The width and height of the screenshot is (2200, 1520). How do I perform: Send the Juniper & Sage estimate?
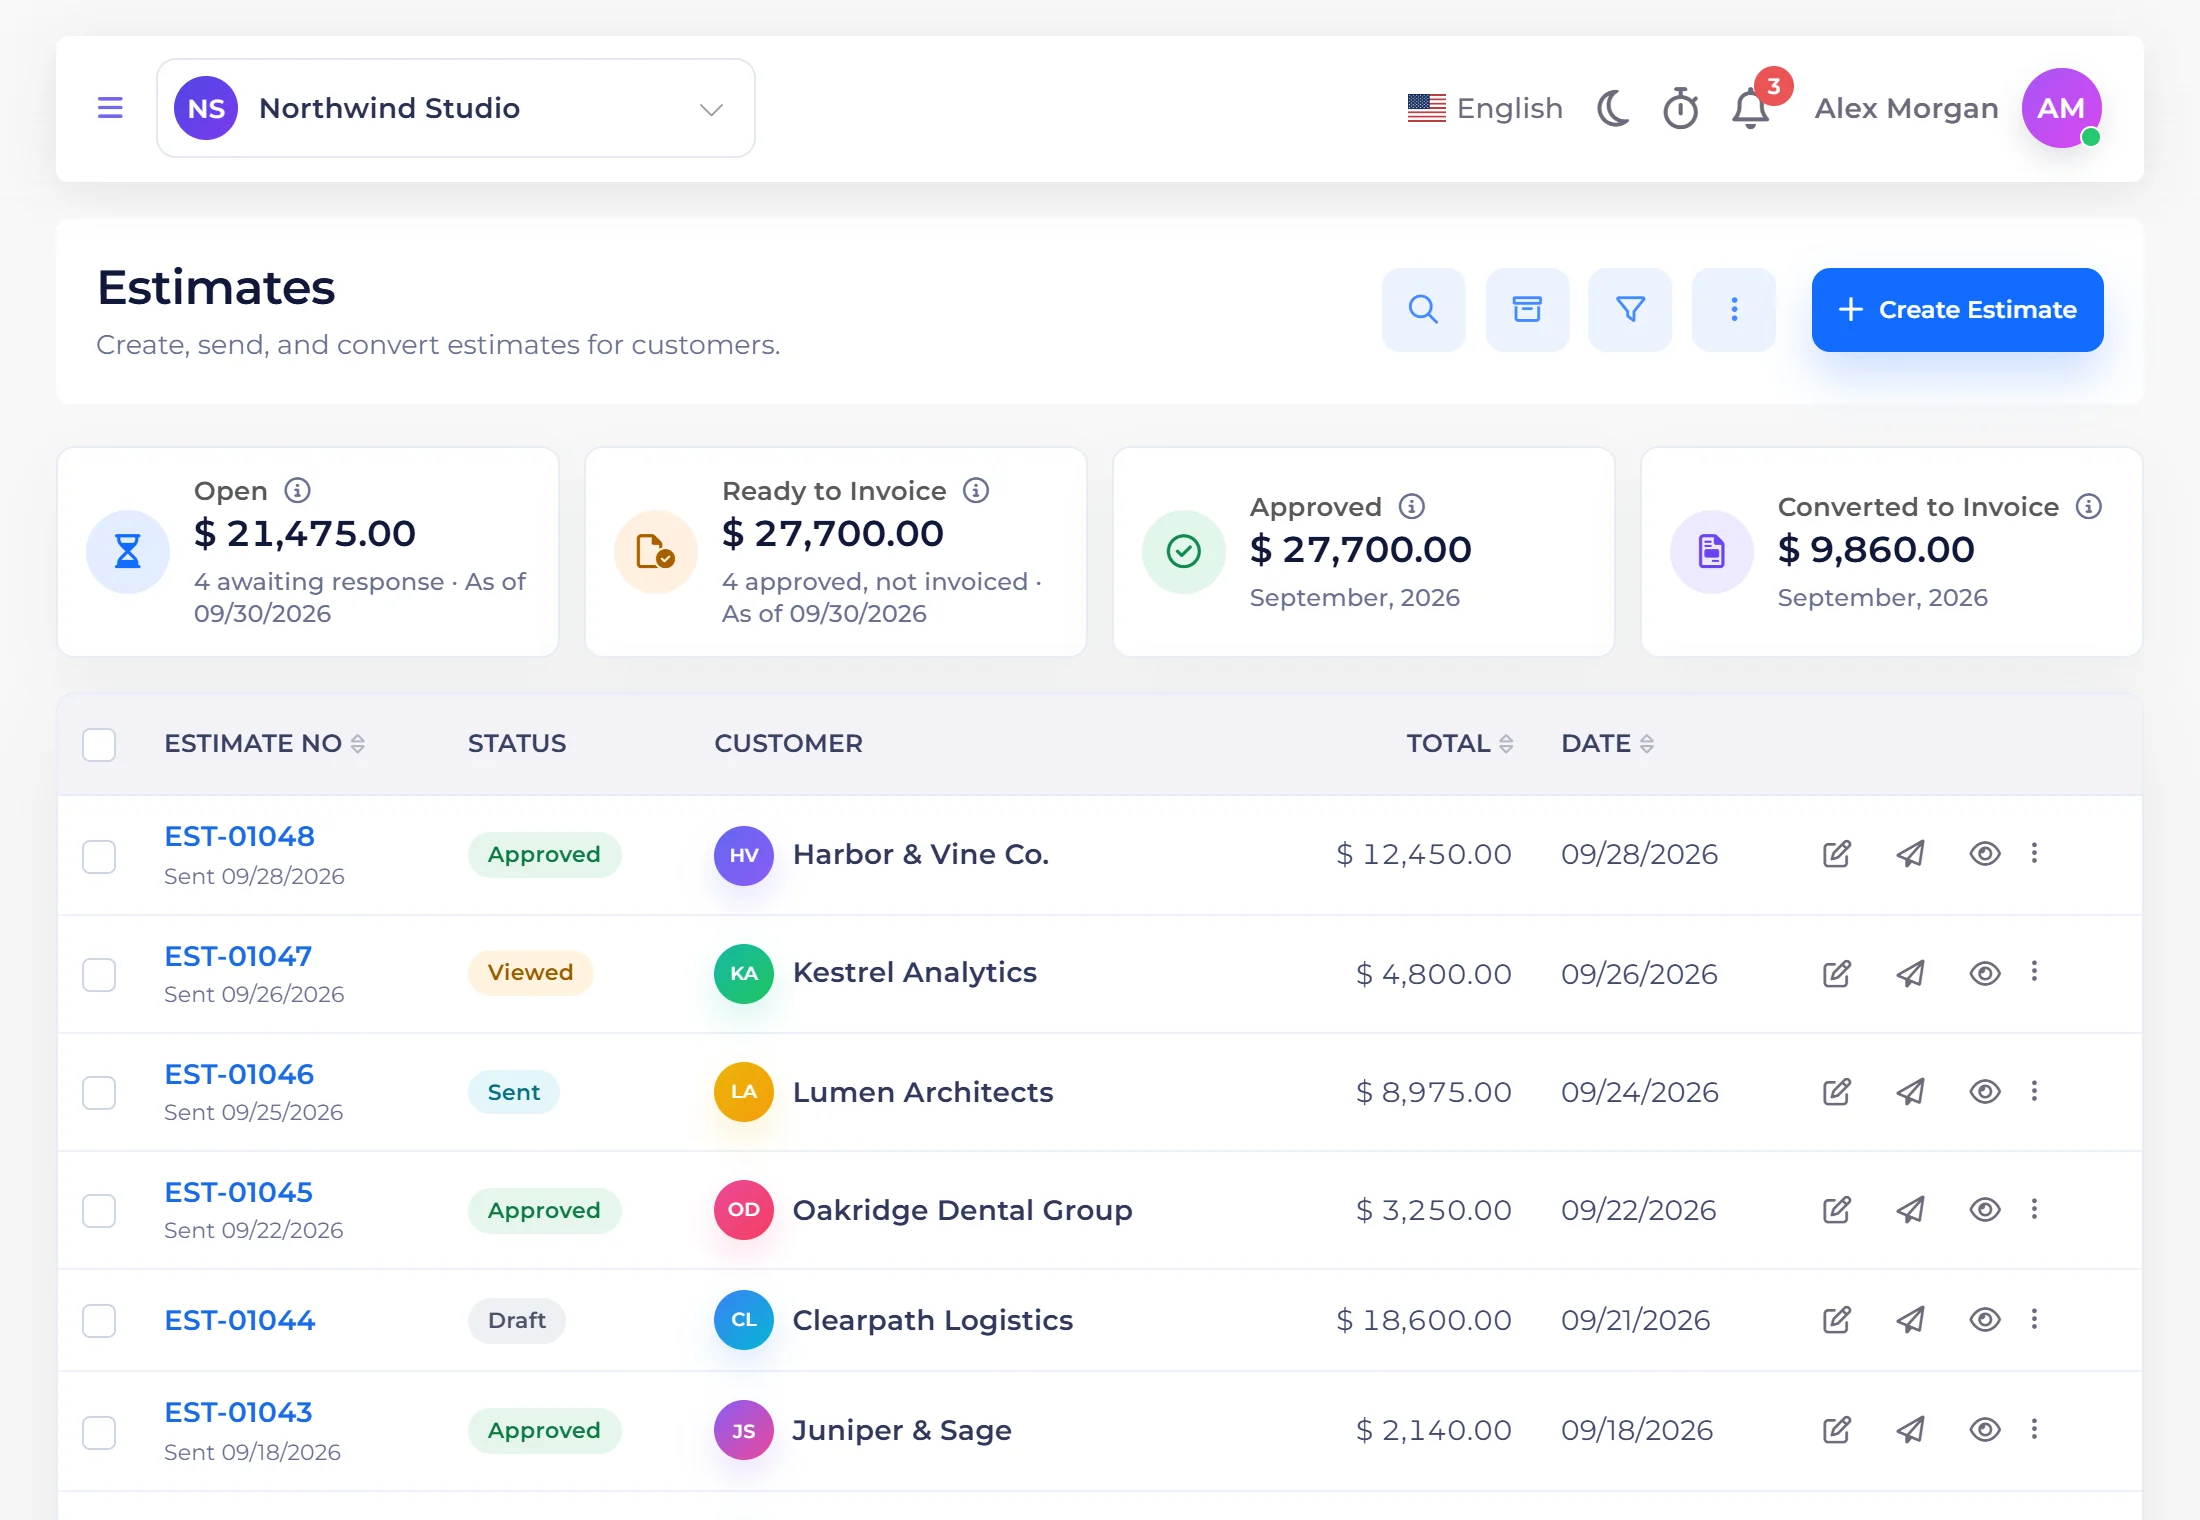click(x=1911, y=1430)
